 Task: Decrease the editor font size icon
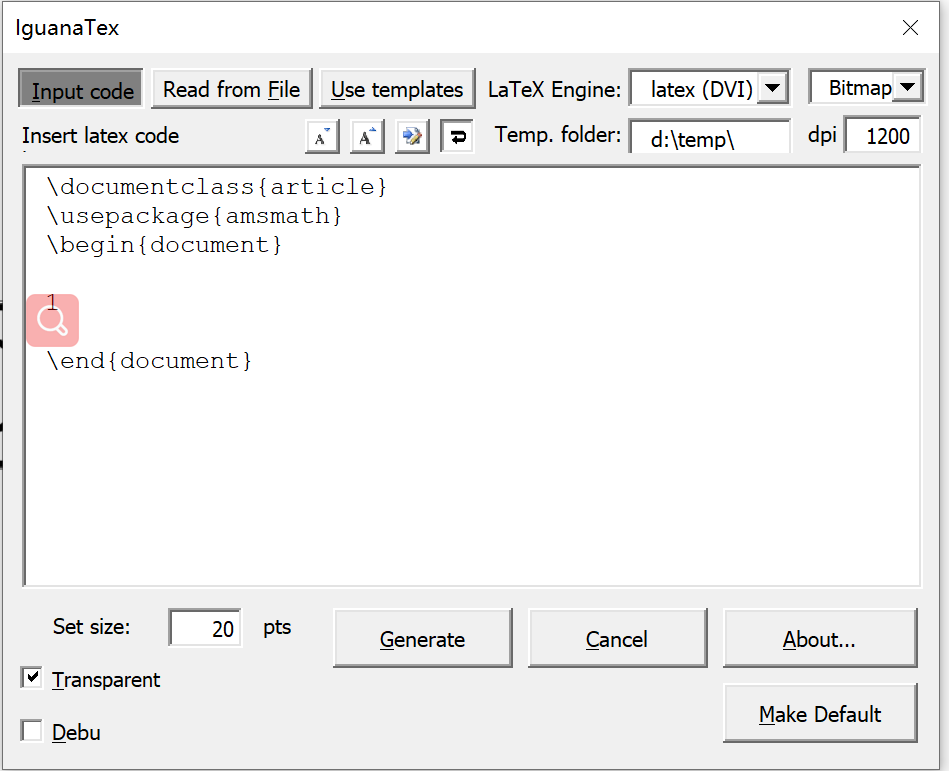pos(322,136)
